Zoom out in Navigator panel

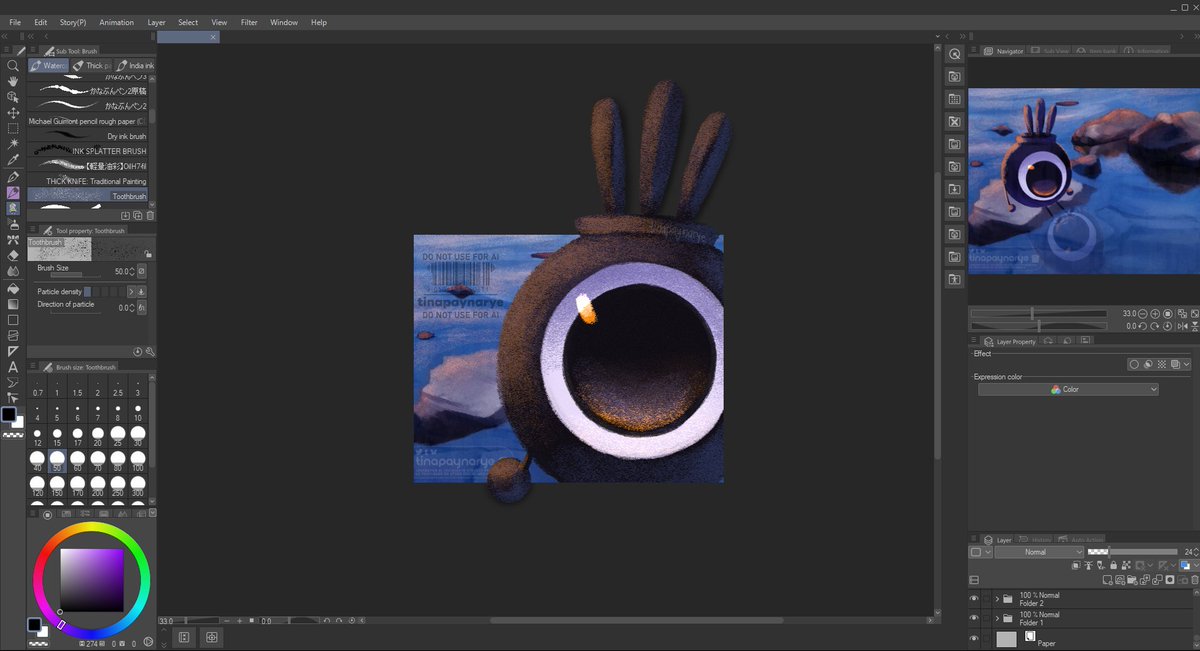[x=1143, y=314]
